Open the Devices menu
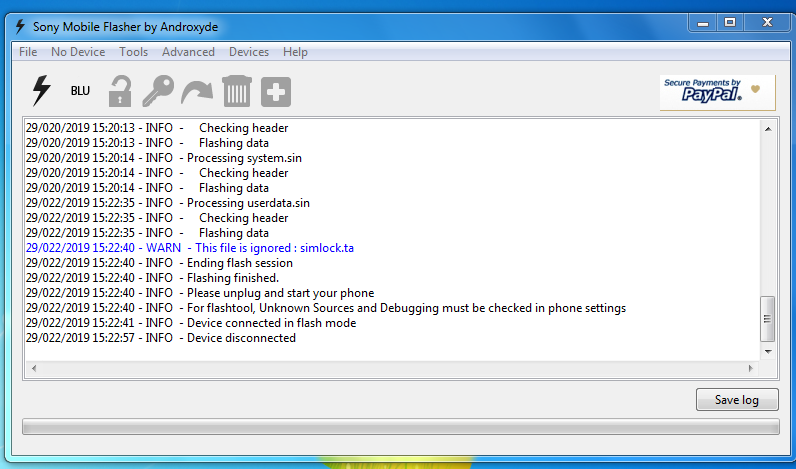Viewport: 796px width, 469px height. click(x=249, y=52)
